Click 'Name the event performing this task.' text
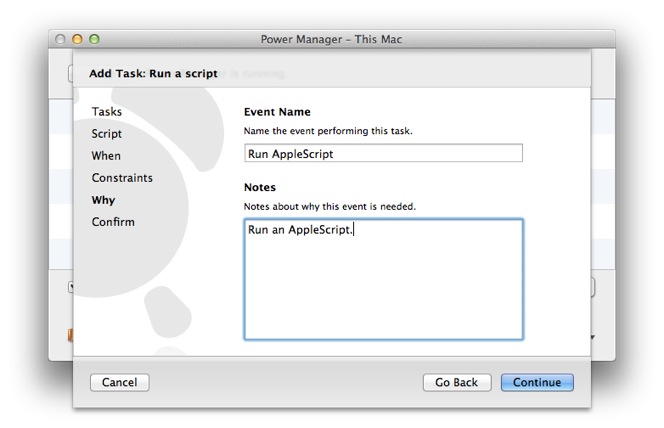This screenshot has height=428, width=664. point(328,131)
